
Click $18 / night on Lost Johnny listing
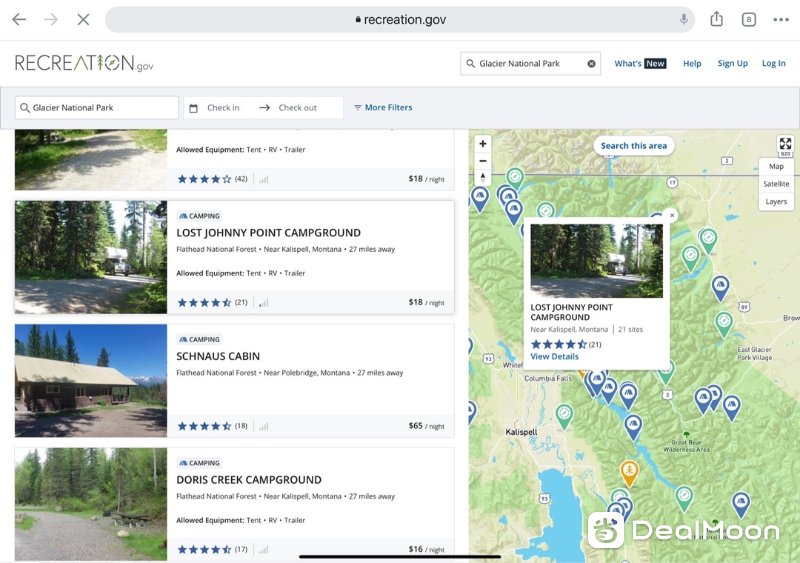point(427,302)
